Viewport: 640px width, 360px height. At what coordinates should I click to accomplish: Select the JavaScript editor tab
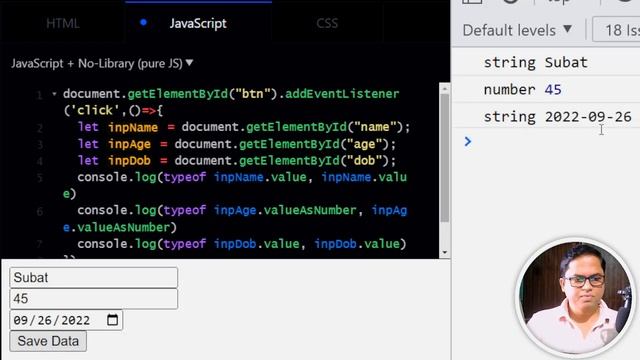pos(198,23)
